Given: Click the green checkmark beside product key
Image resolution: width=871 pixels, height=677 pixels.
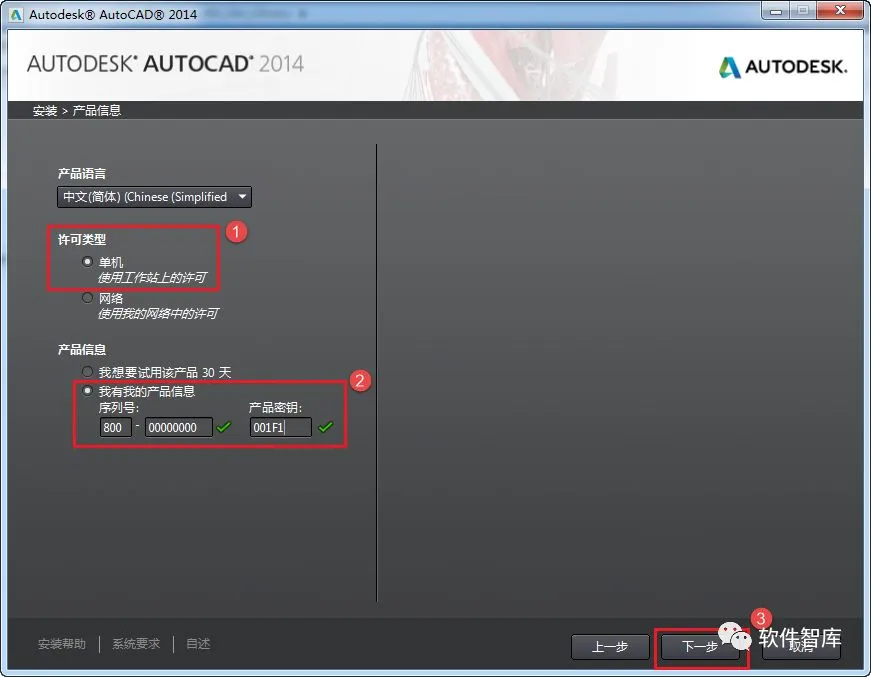Looking at the screenshot, I should 326,427.
